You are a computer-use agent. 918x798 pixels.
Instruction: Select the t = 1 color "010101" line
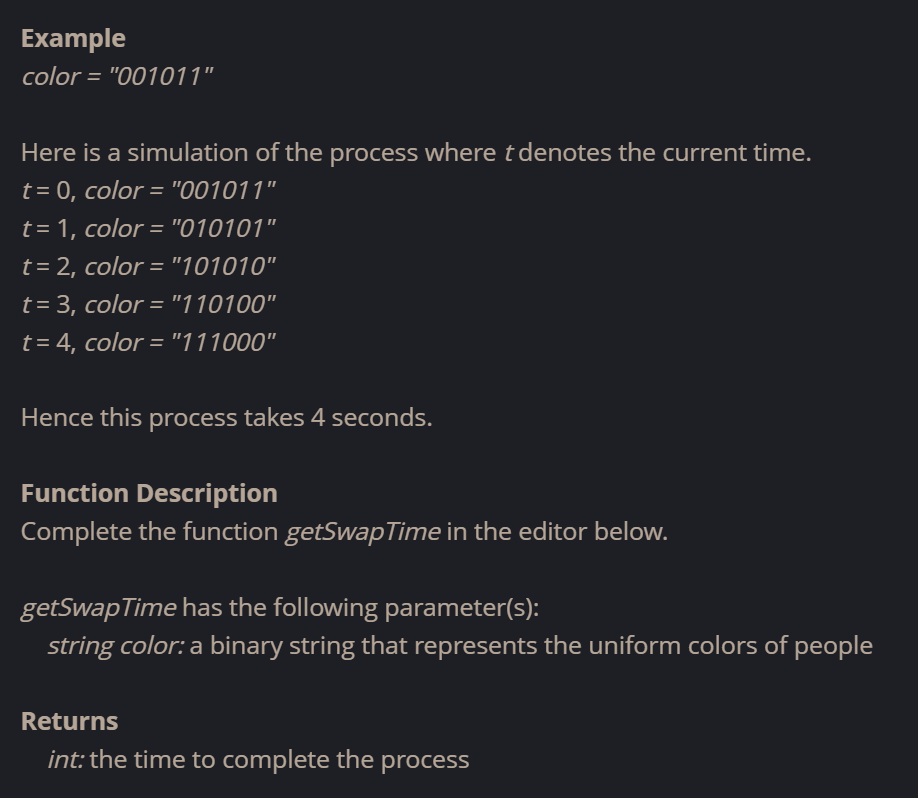tap(148, 229)
